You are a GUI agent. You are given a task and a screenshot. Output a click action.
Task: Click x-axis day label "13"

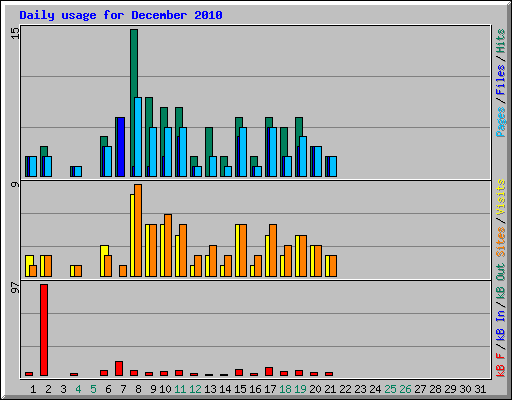point(210,389)
